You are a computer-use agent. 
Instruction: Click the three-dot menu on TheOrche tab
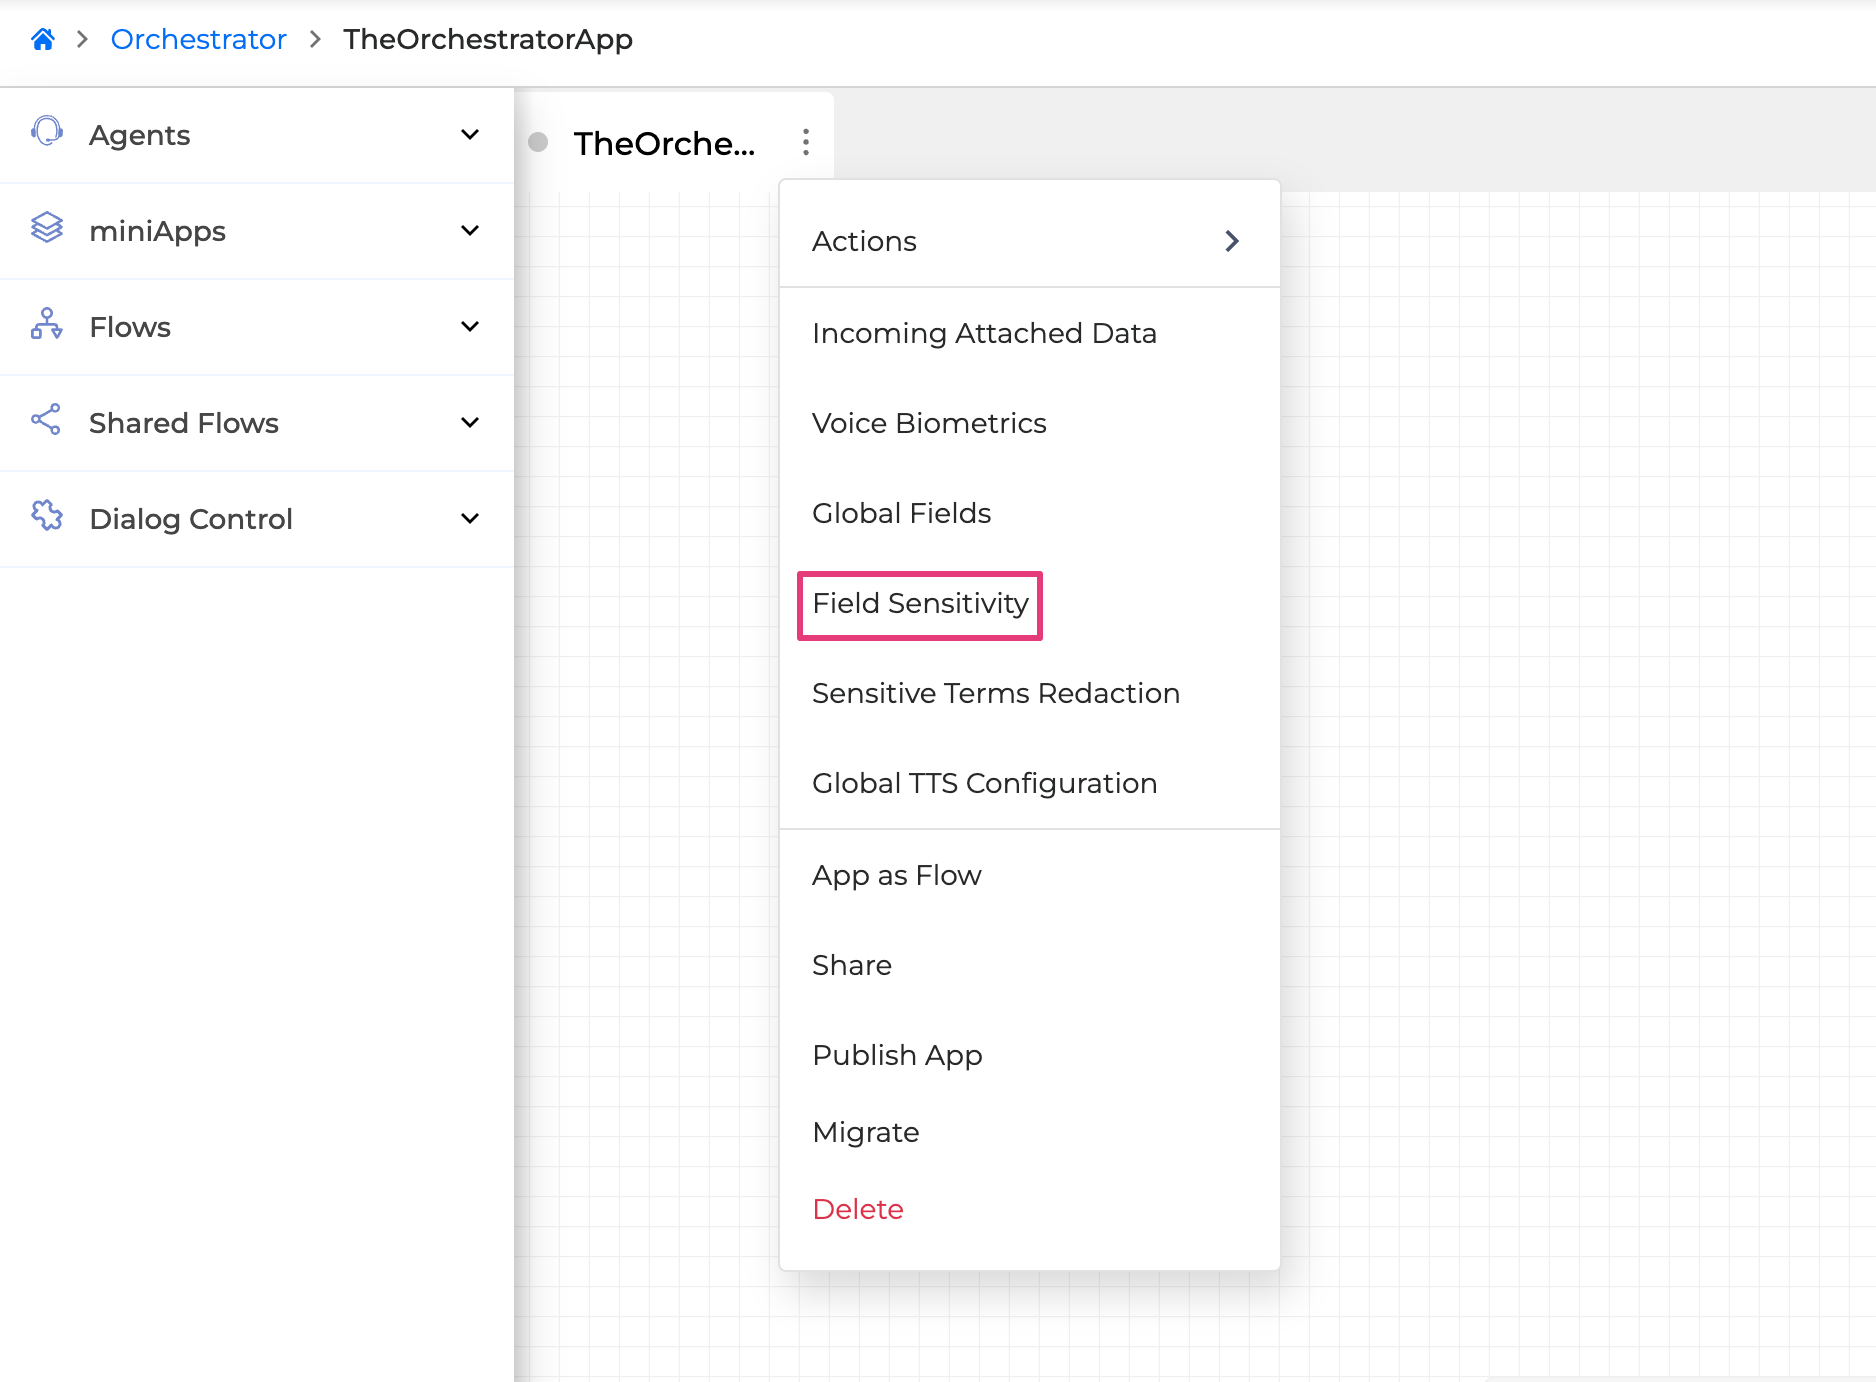[x=805, y=143]
